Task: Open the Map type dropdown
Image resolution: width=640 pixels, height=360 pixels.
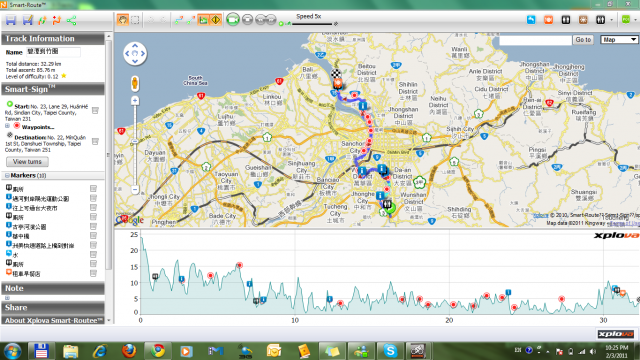Action: [x=619, y=40]
